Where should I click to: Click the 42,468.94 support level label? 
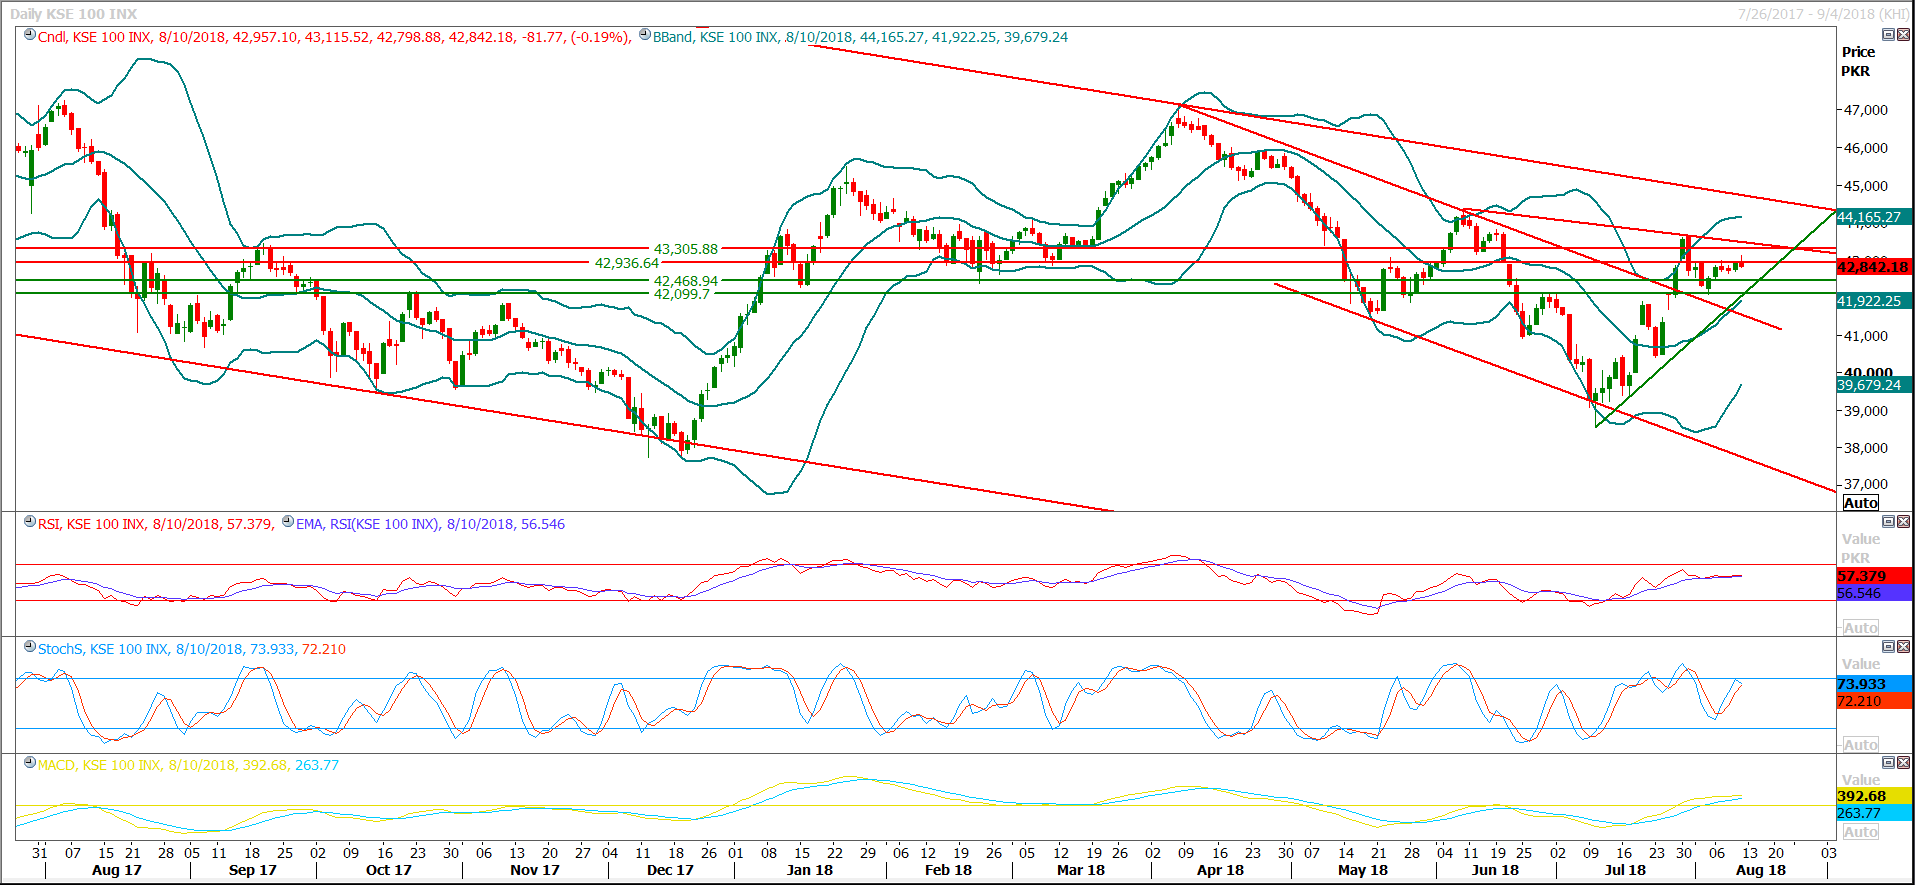click(686, 281)
